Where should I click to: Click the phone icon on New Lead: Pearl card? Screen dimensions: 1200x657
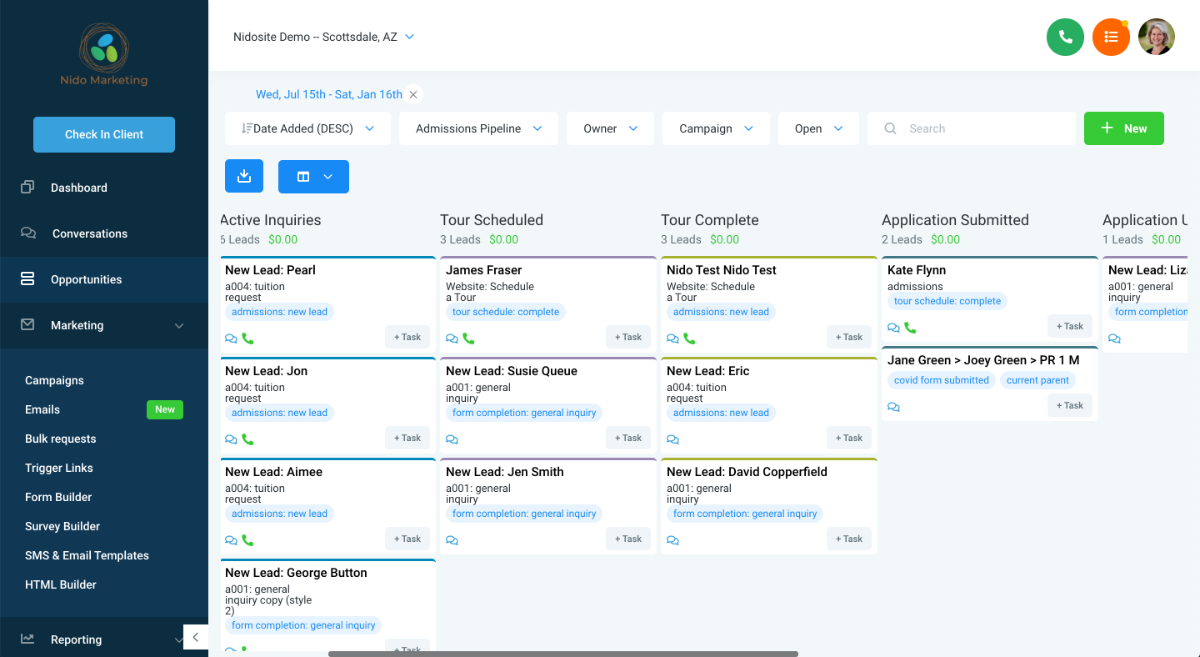[x=248, y=338]
